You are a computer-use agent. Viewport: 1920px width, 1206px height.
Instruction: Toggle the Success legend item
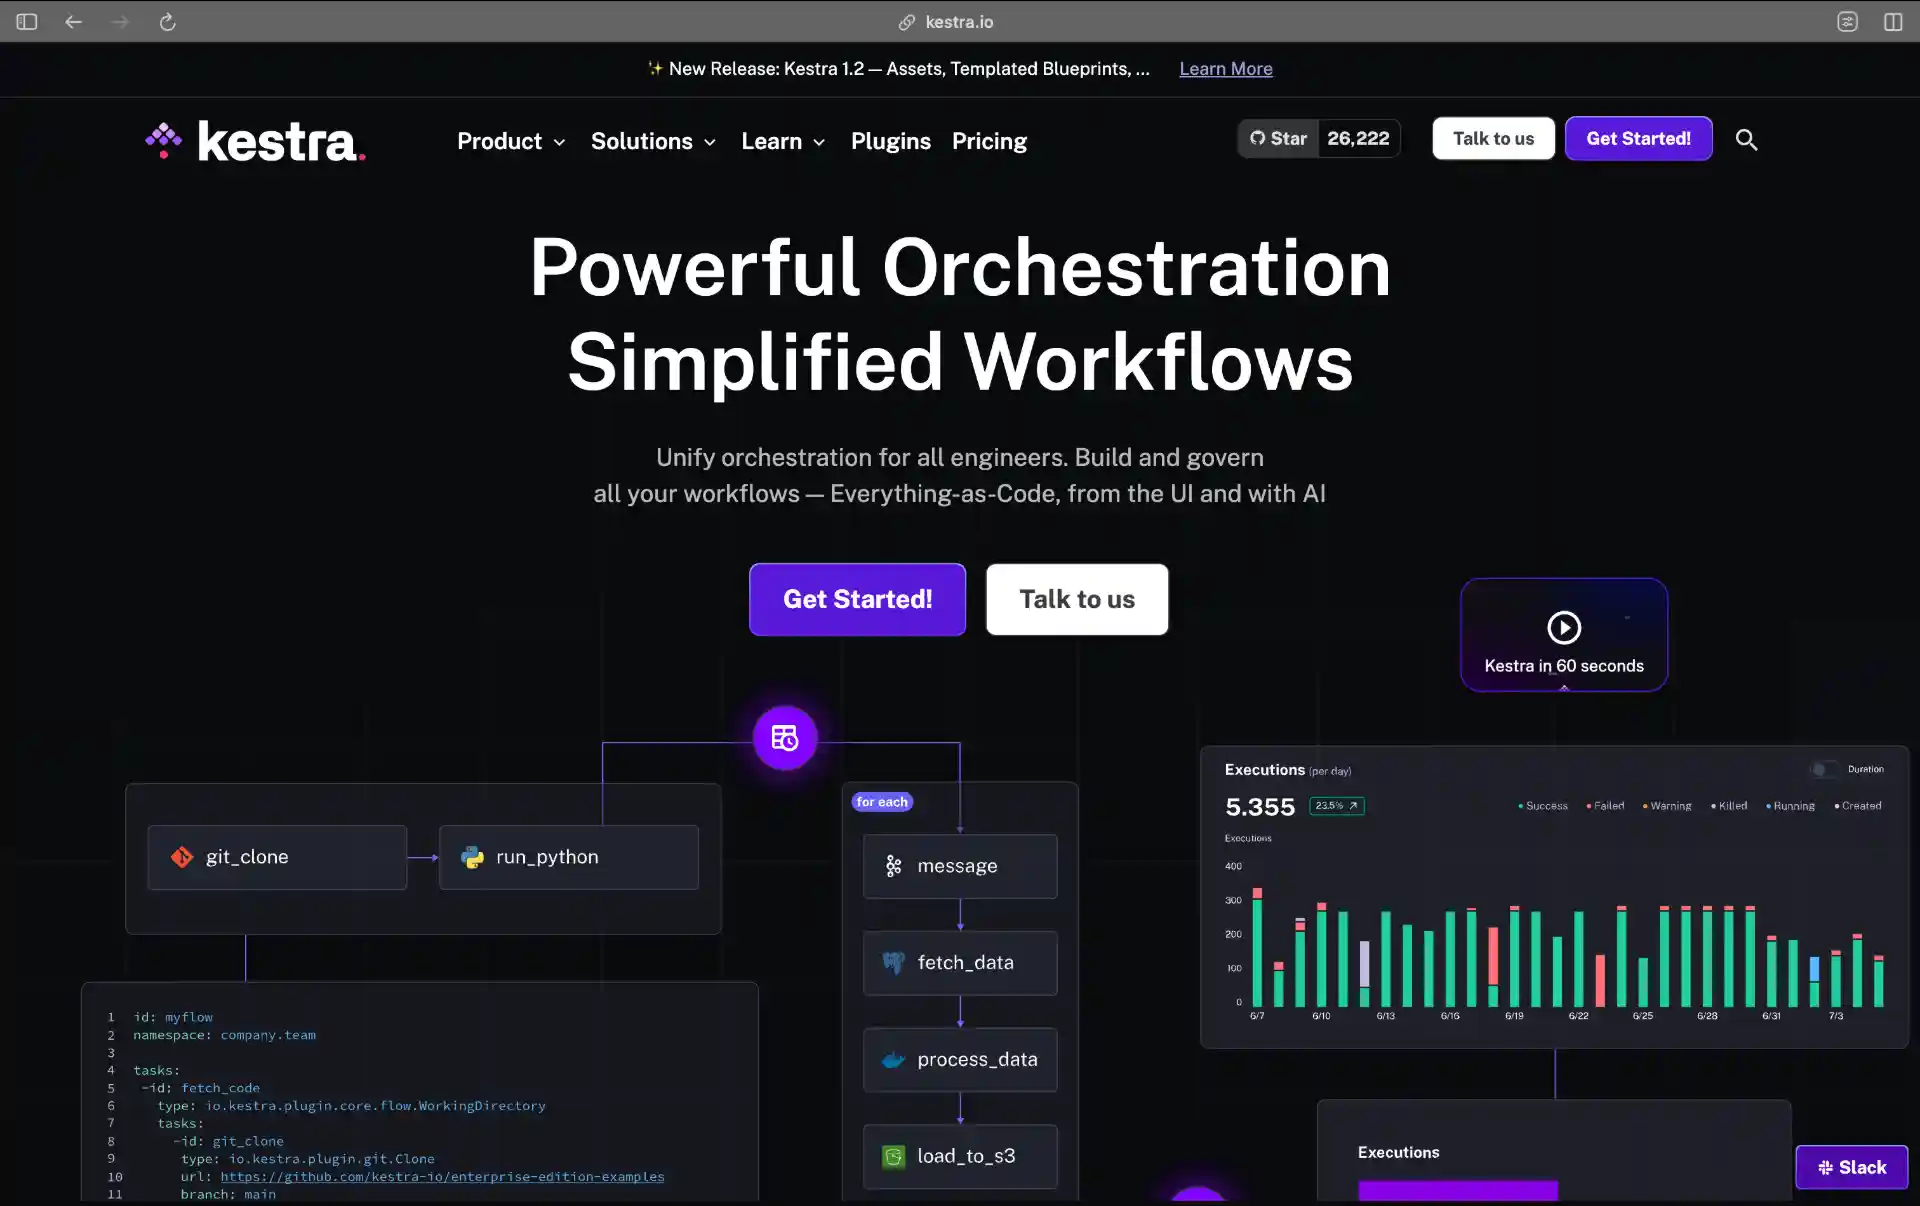[1544, 806]
